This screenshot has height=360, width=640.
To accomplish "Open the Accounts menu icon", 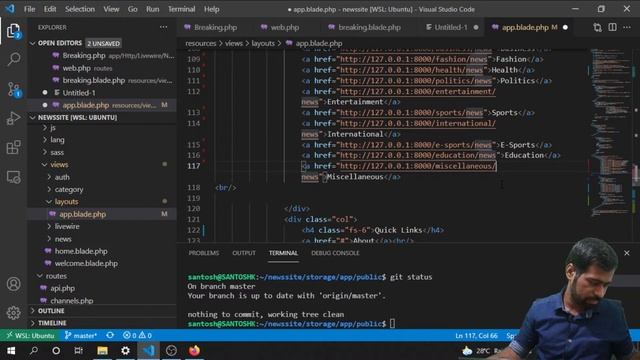I will (x=13, y=284).
